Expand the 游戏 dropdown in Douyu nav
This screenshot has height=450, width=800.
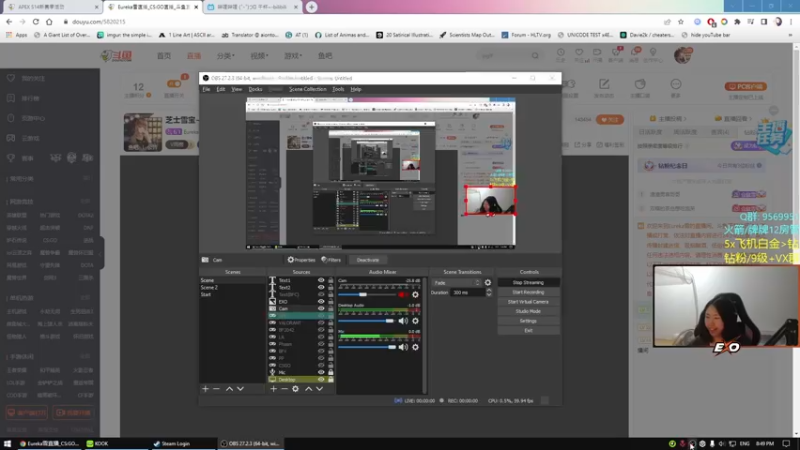pos(293,56)
